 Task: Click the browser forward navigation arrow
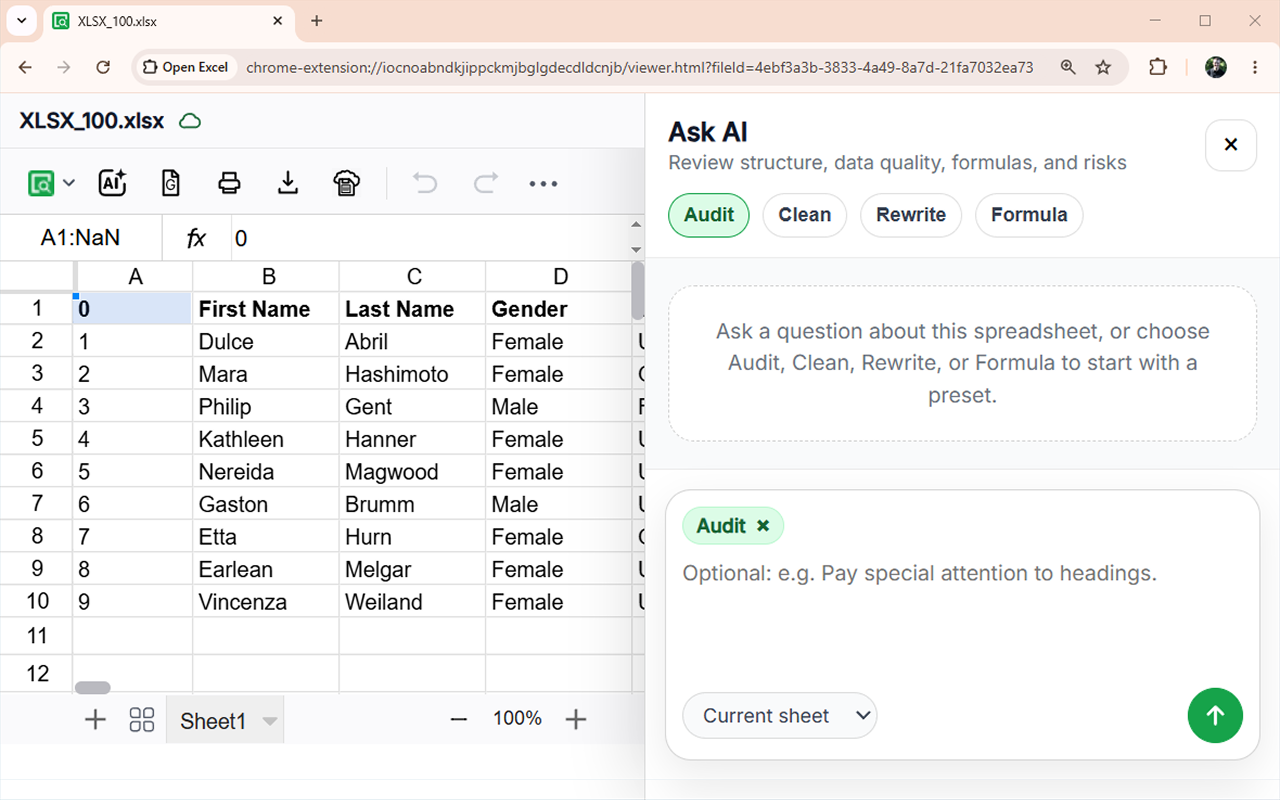point(64,67)
